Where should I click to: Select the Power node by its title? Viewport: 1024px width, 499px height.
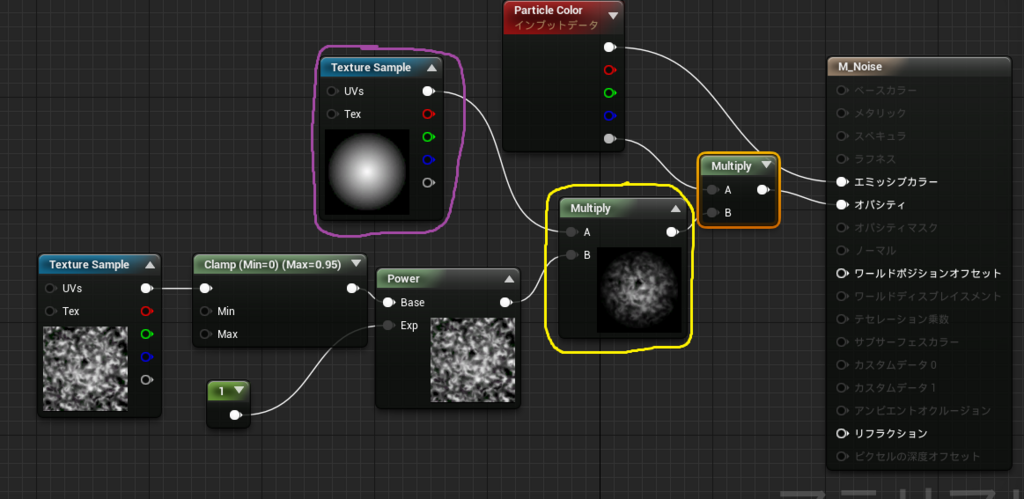[x=404, y=279]
